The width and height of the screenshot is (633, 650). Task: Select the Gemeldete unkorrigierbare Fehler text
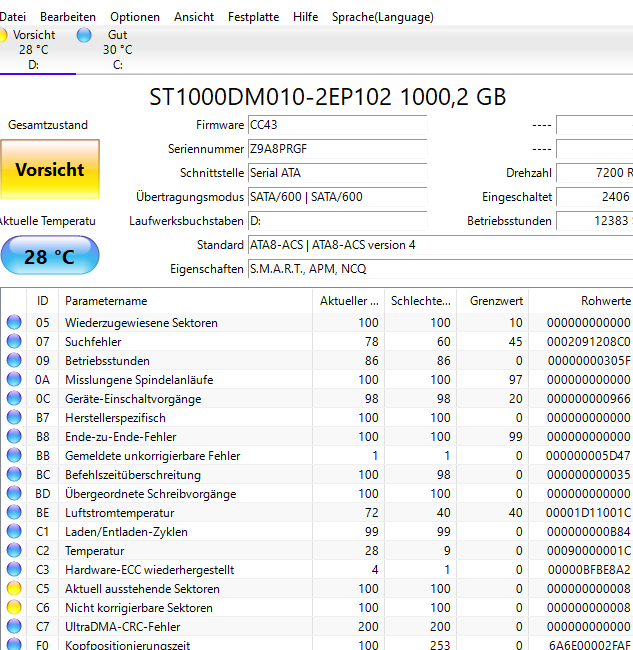[153, 456]
